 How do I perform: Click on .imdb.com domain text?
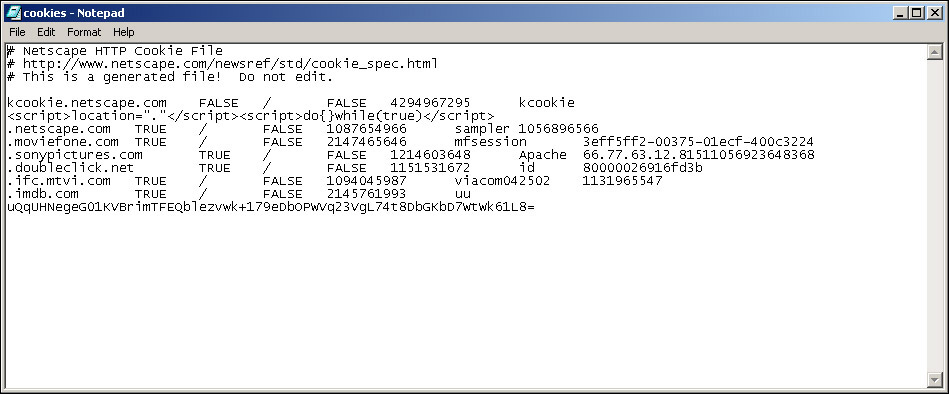click(43, 194)
